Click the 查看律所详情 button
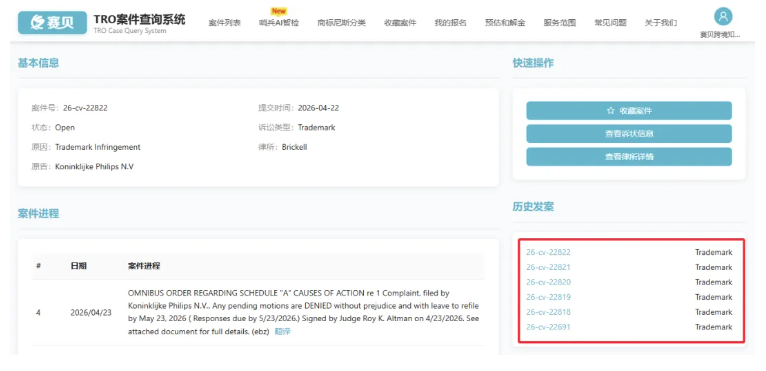The image size is (766, 371). tap(629, 157)
